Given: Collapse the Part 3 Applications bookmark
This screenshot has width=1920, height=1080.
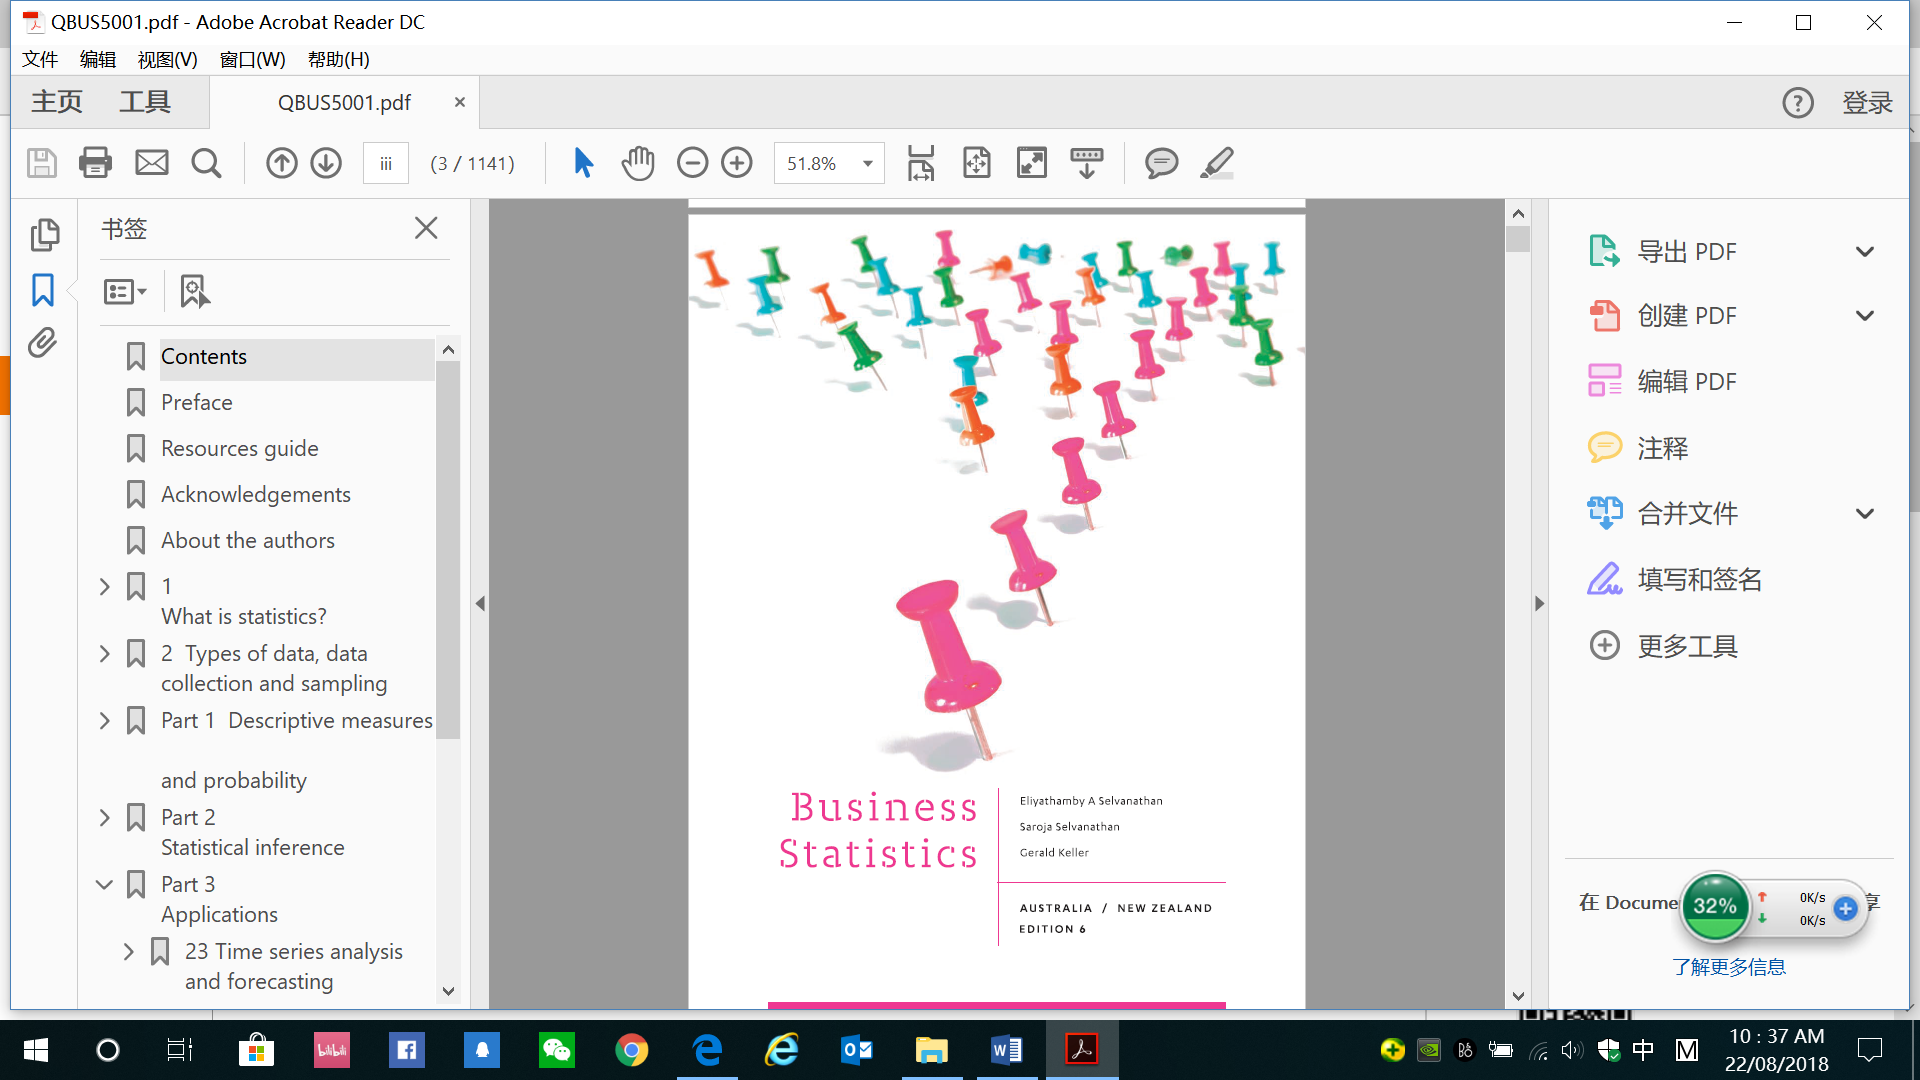Looking at the screenshot, I should 104,885.
